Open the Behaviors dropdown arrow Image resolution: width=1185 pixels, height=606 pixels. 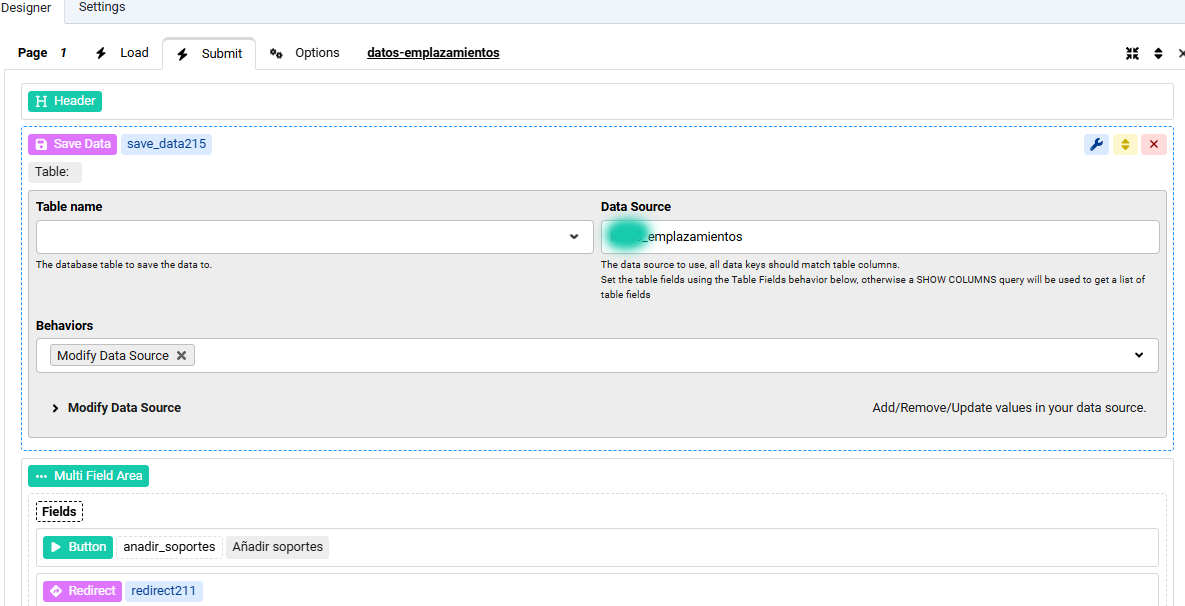click(x=1138, y=355)
